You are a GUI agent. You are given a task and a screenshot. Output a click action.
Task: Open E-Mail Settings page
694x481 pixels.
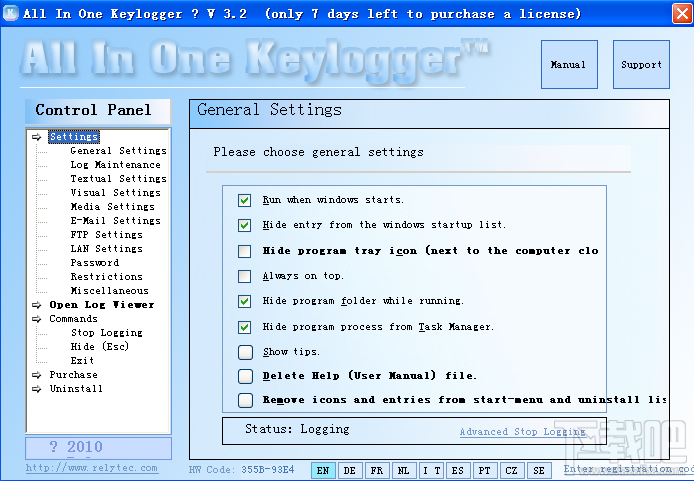pyautogui.click(x=116, y=221)
